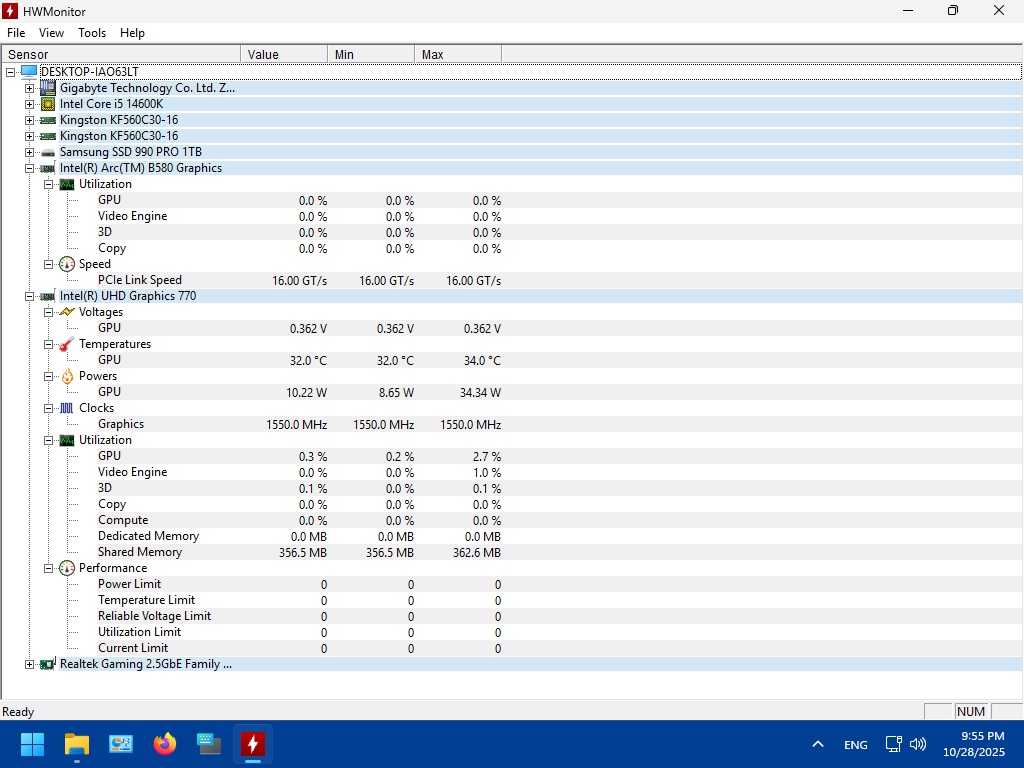Expand the Gigabyte Technology motherboard node
Image resolution: width=1024 pixels, height=768 pixels.
click(30, 88)
